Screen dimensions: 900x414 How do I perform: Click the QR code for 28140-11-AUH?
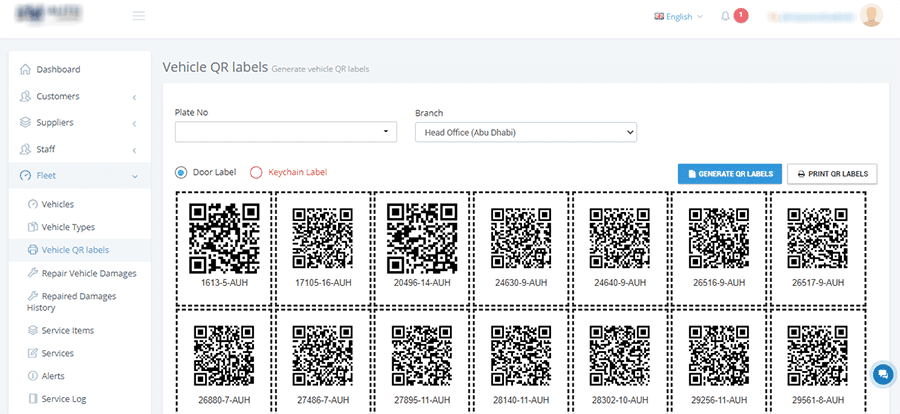[x=521, y=356]
